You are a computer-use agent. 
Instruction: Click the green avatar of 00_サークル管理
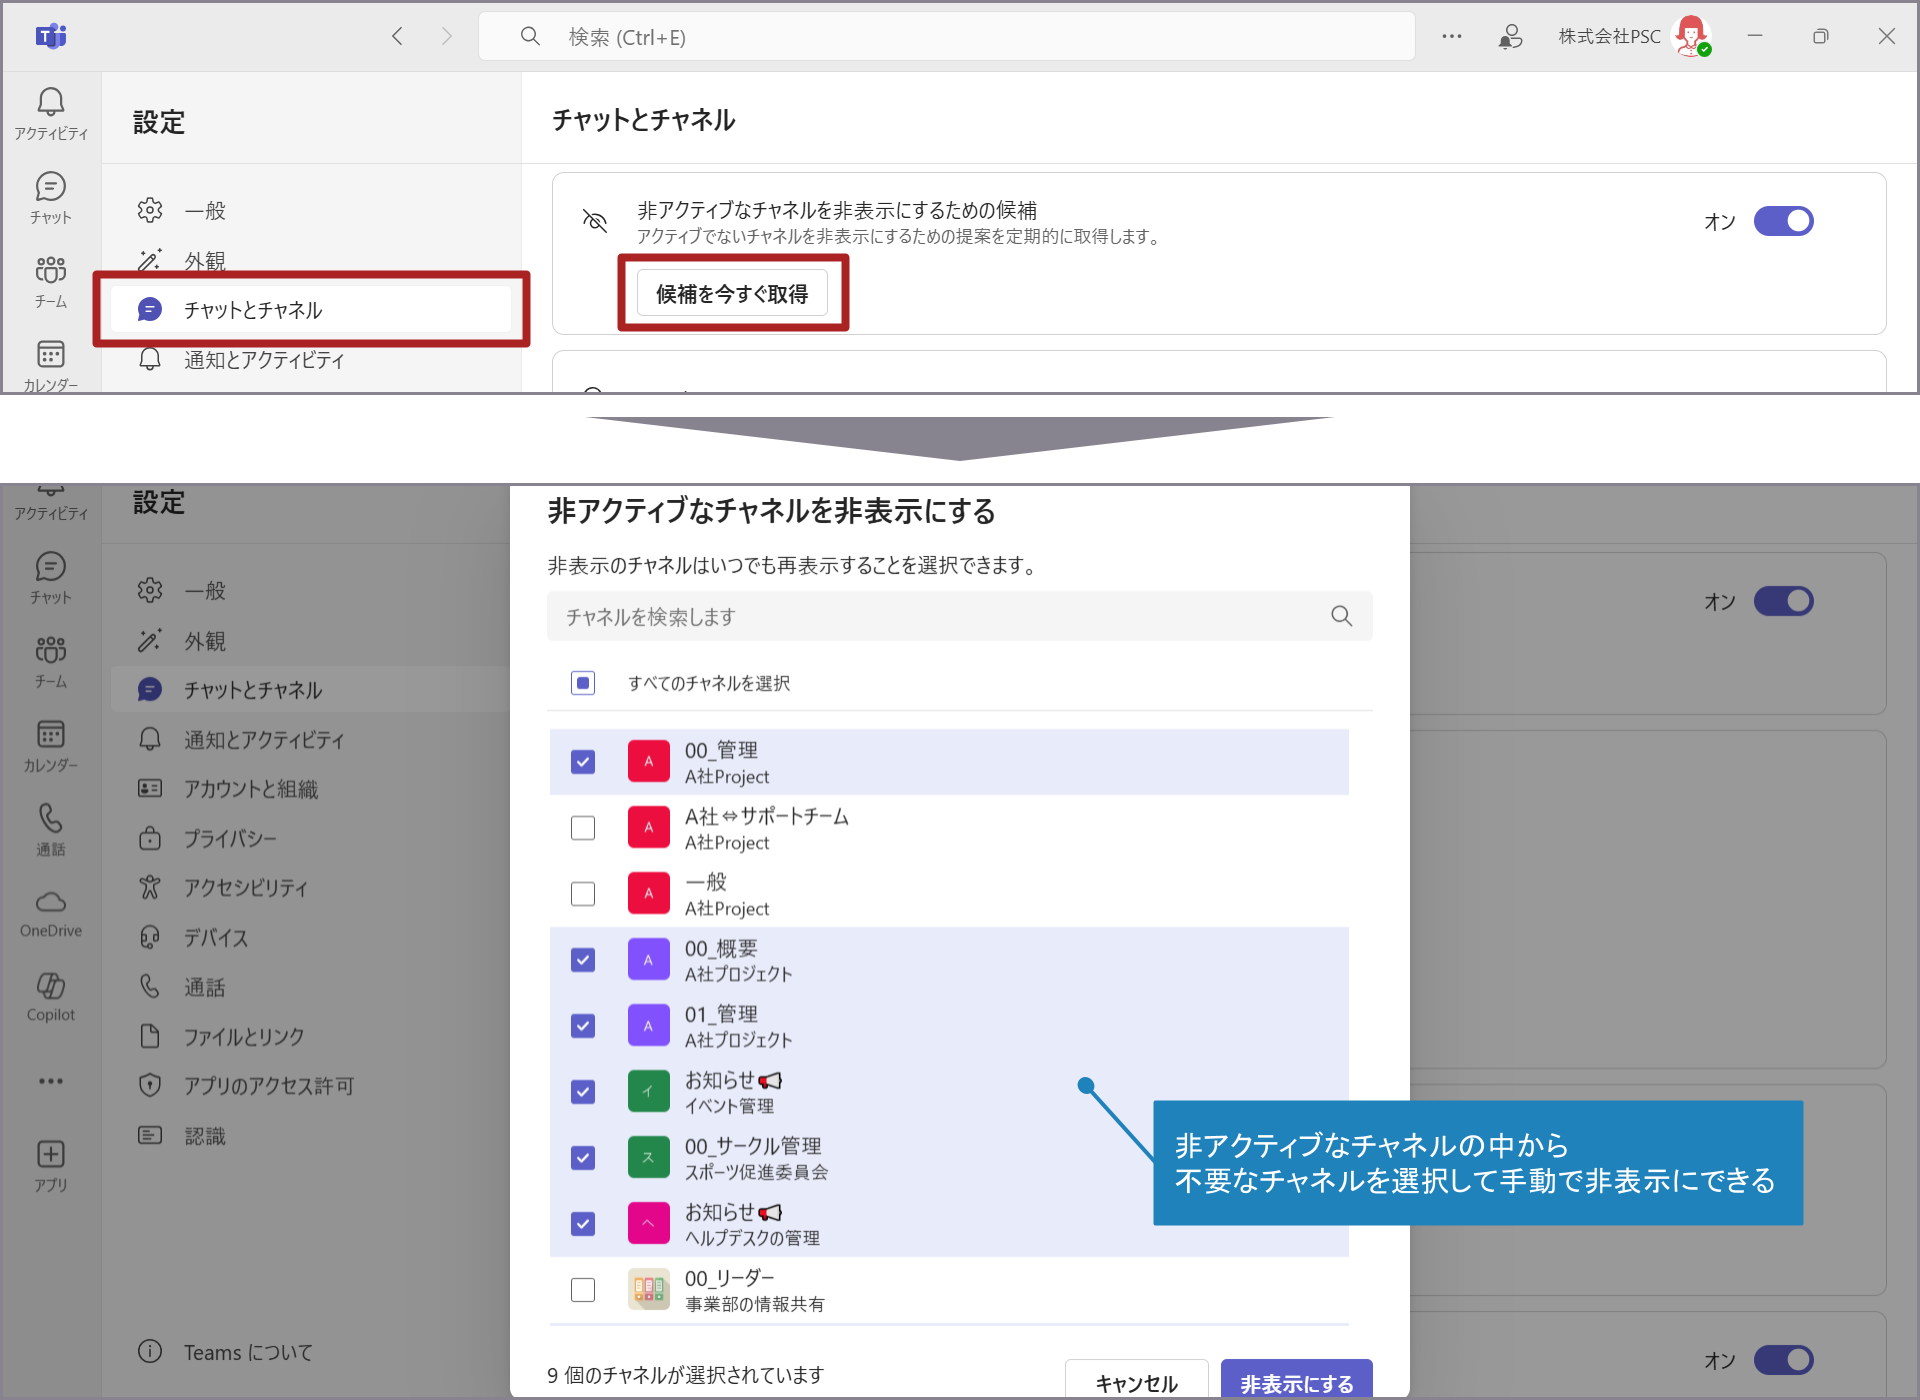click(649, 1158)
